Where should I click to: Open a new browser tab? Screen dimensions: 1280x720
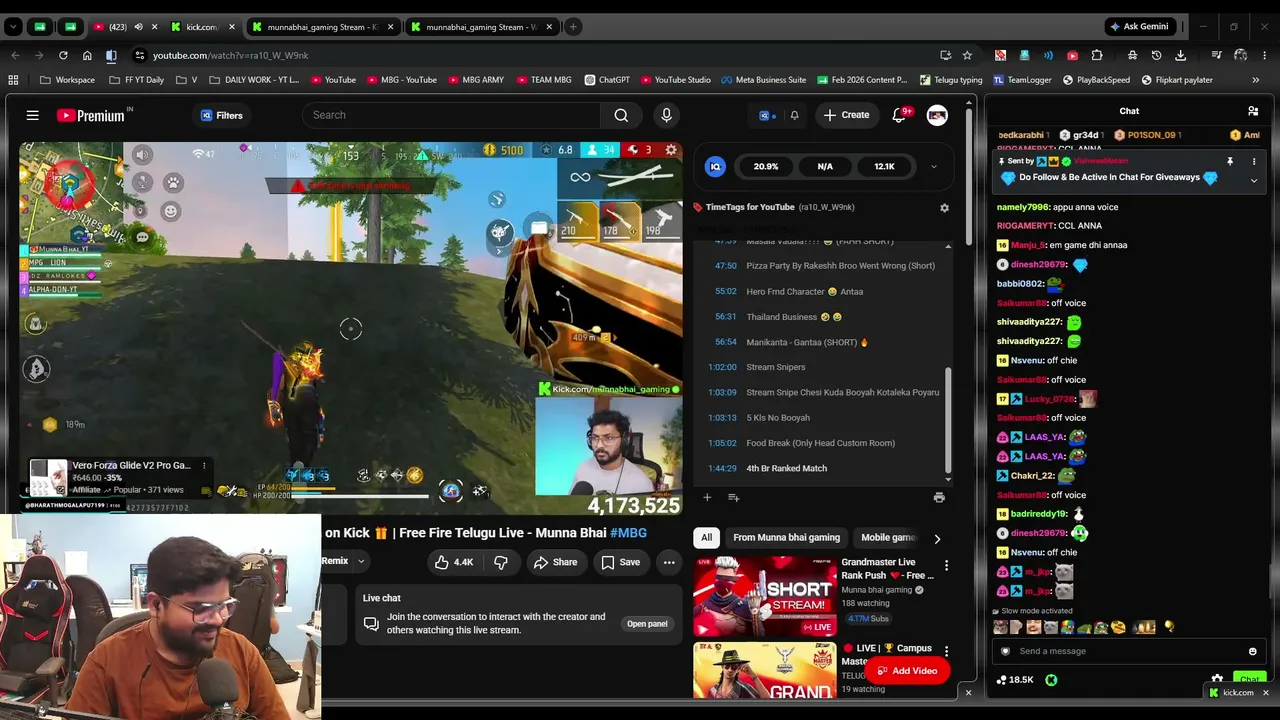coord(573,27)
